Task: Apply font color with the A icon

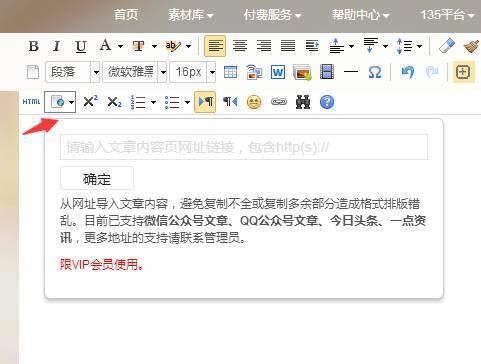Action: pyautogui.click(x=106, y=45)
